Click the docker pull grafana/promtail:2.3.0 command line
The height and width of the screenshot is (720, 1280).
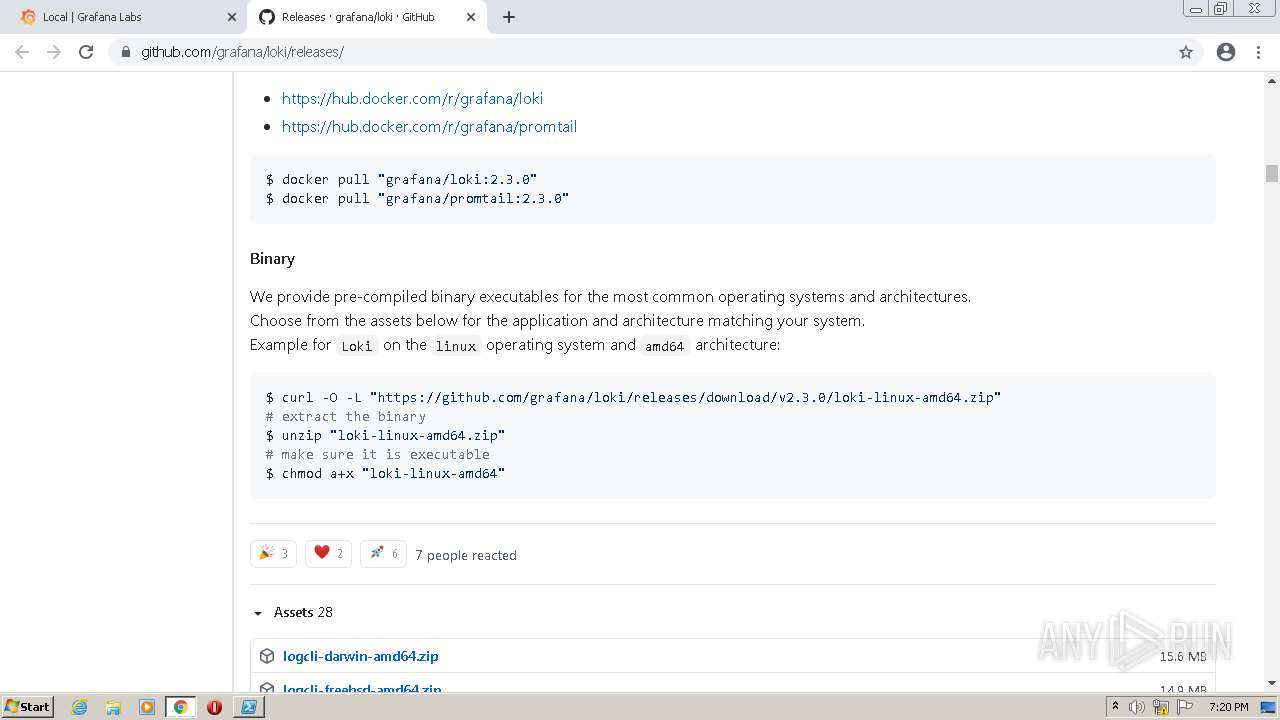(x=417, y=198)
